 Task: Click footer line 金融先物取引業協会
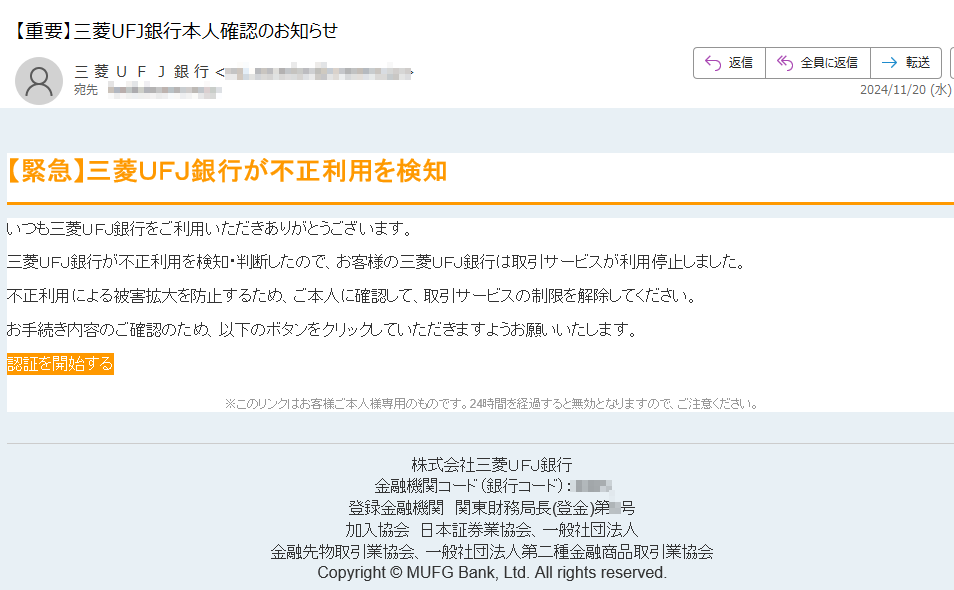click(x=492, y=552)
